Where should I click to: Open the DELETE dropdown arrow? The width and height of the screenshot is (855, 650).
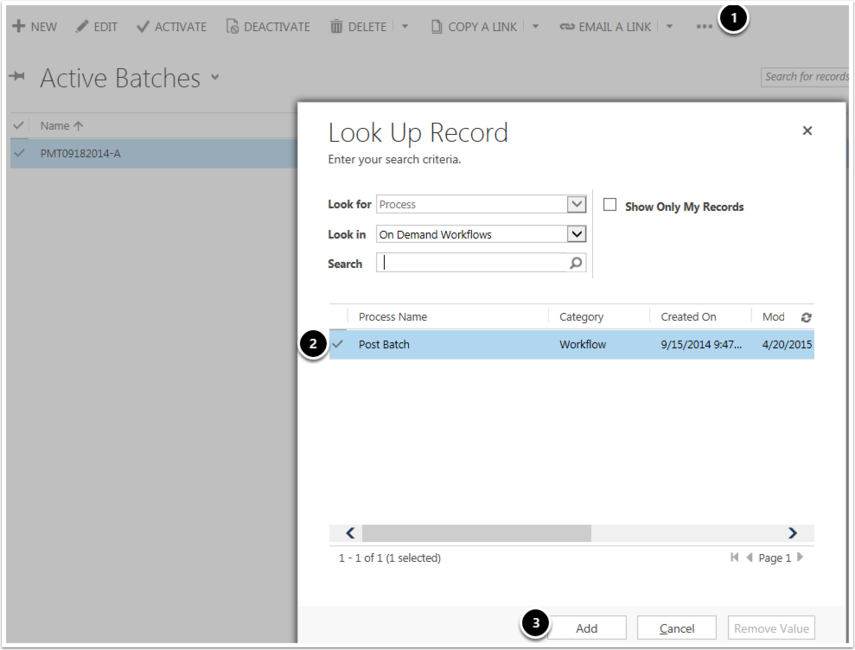(x=405, y=26)
